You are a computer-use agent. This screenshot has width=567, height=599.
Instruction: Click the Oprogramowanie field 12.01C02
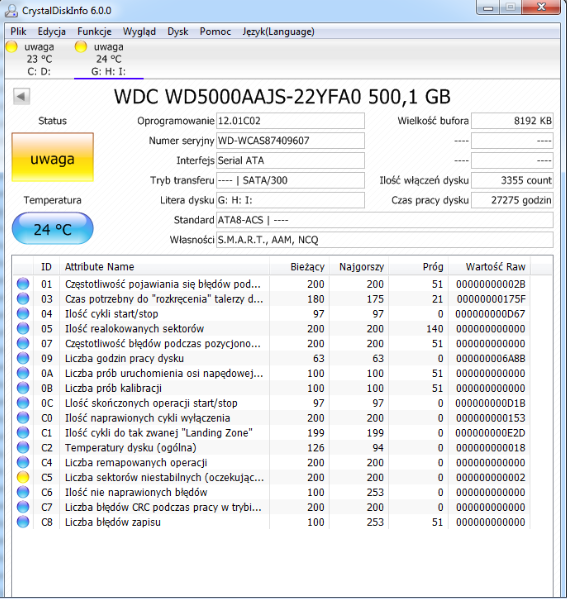coord(290,121)
